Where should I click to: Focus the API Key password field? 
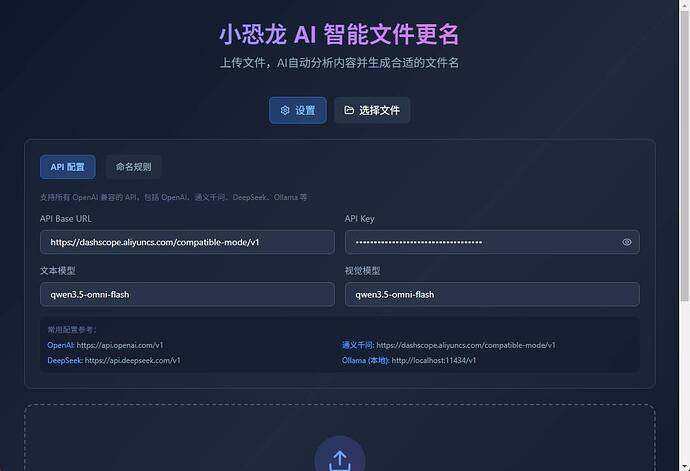point(492,242)
